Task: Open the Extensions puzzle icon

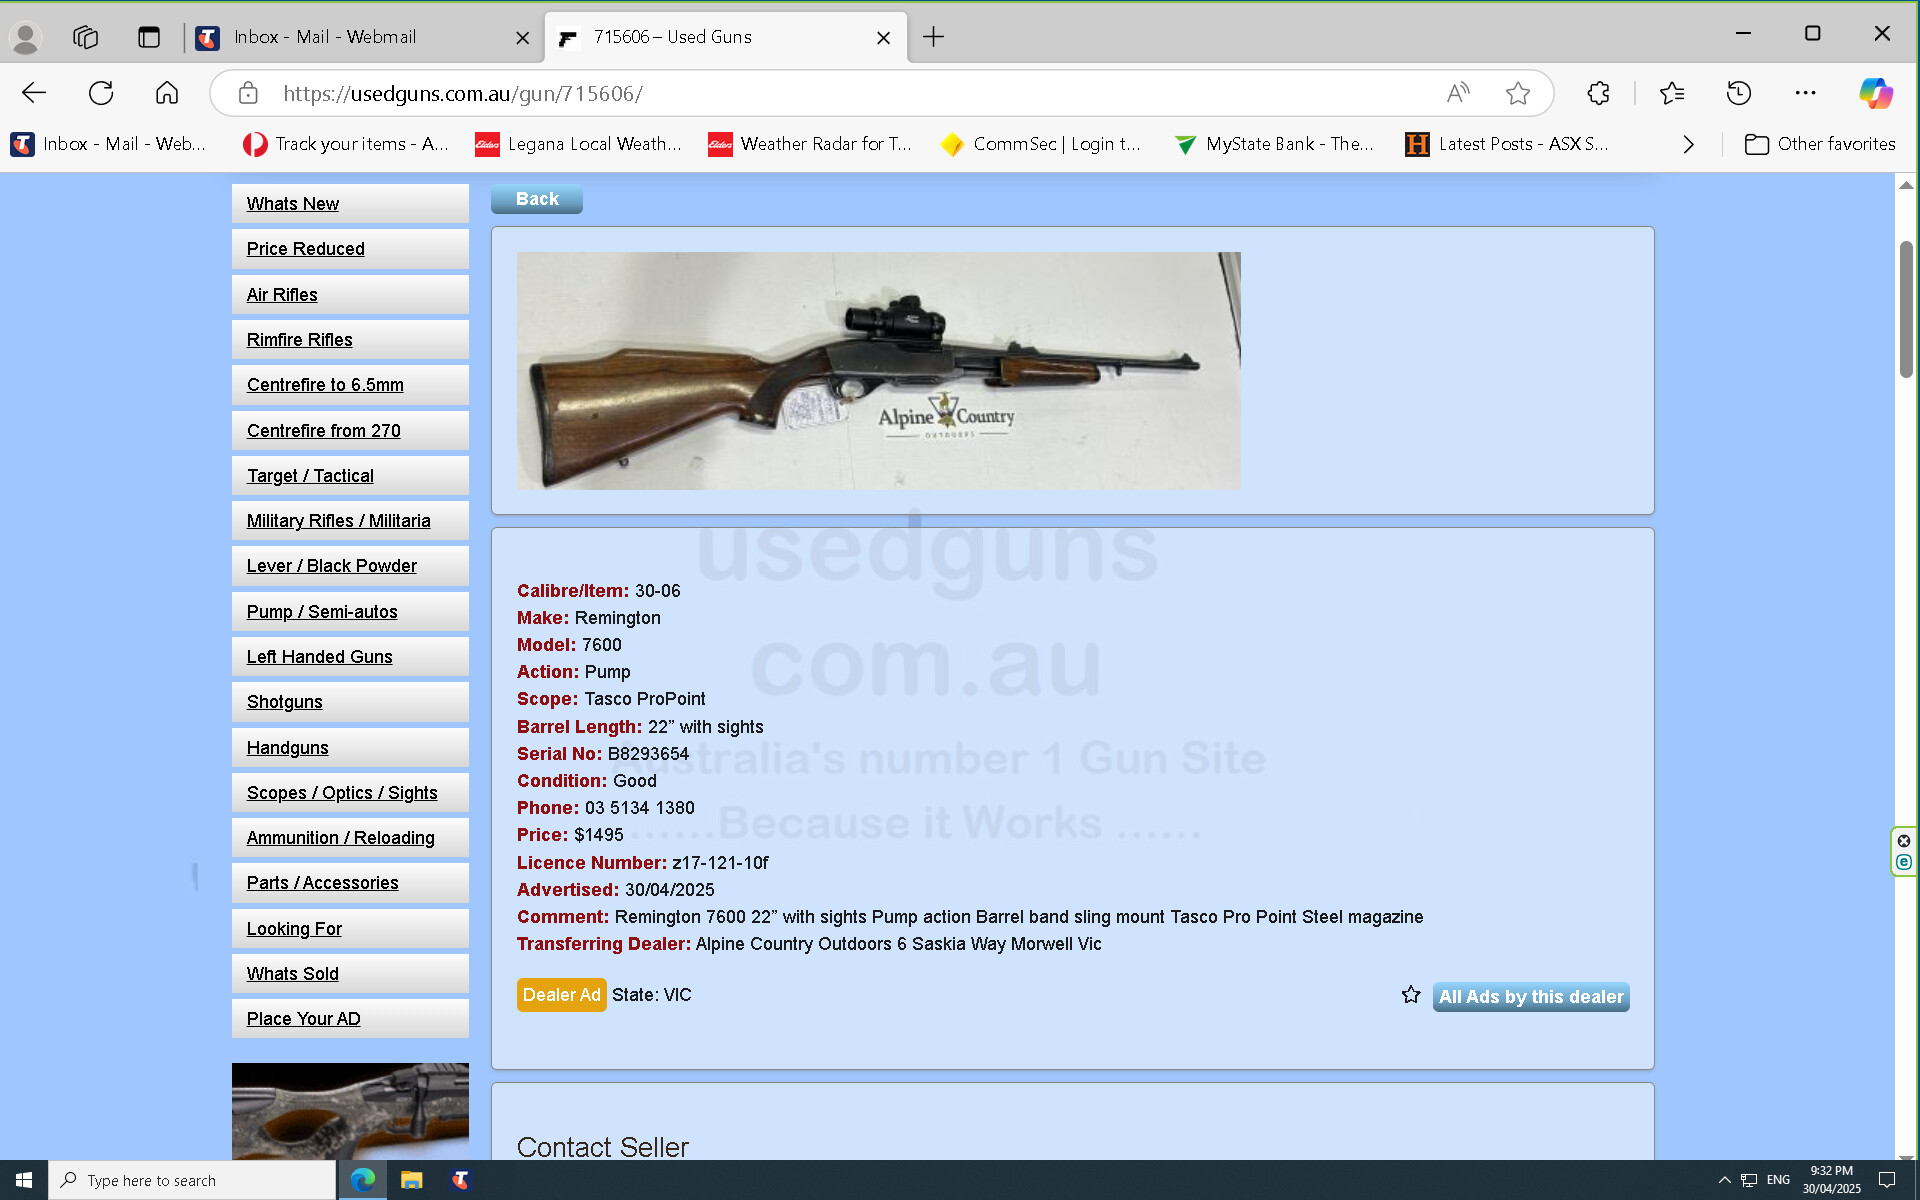Action: coord(1598,93)
